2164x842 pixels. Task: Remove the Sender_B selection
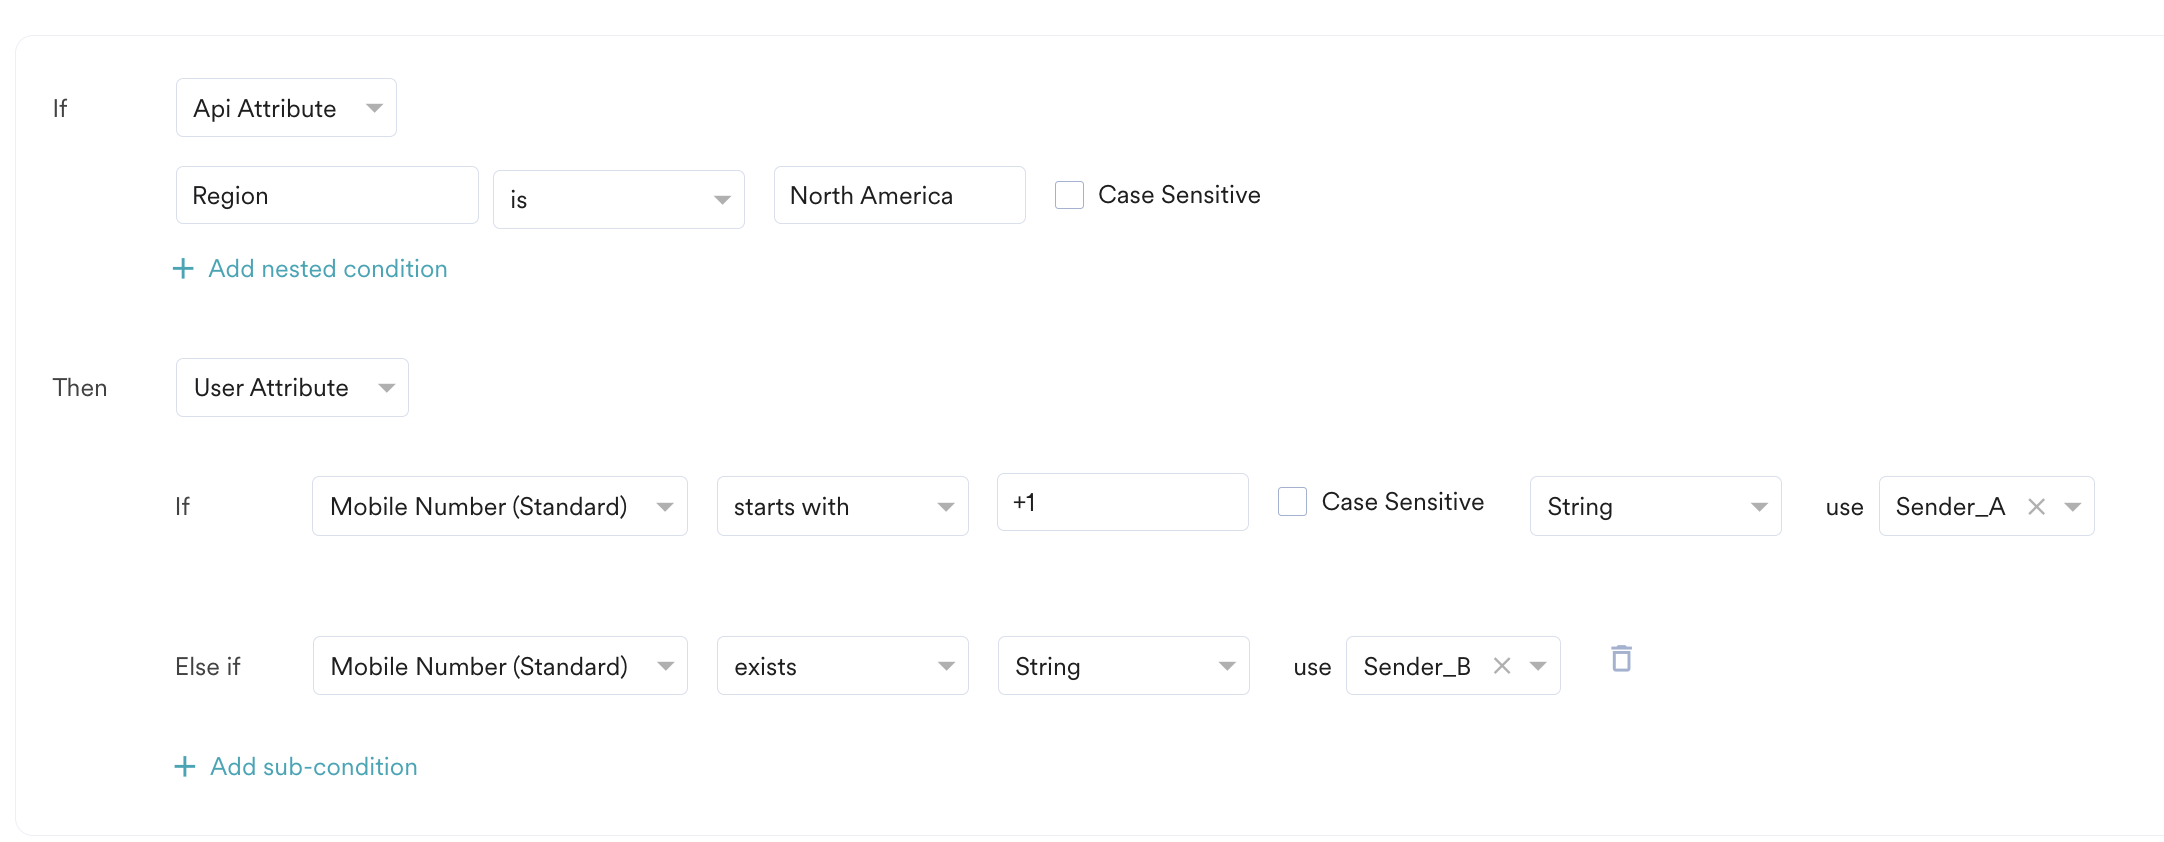click(x=1502, y=666)
